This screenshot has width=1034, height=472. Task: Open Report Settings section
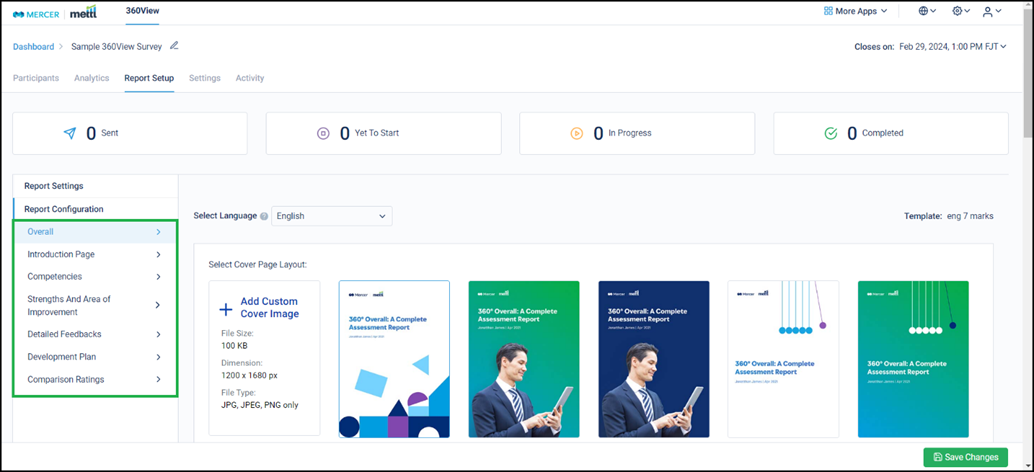[95, 186]
